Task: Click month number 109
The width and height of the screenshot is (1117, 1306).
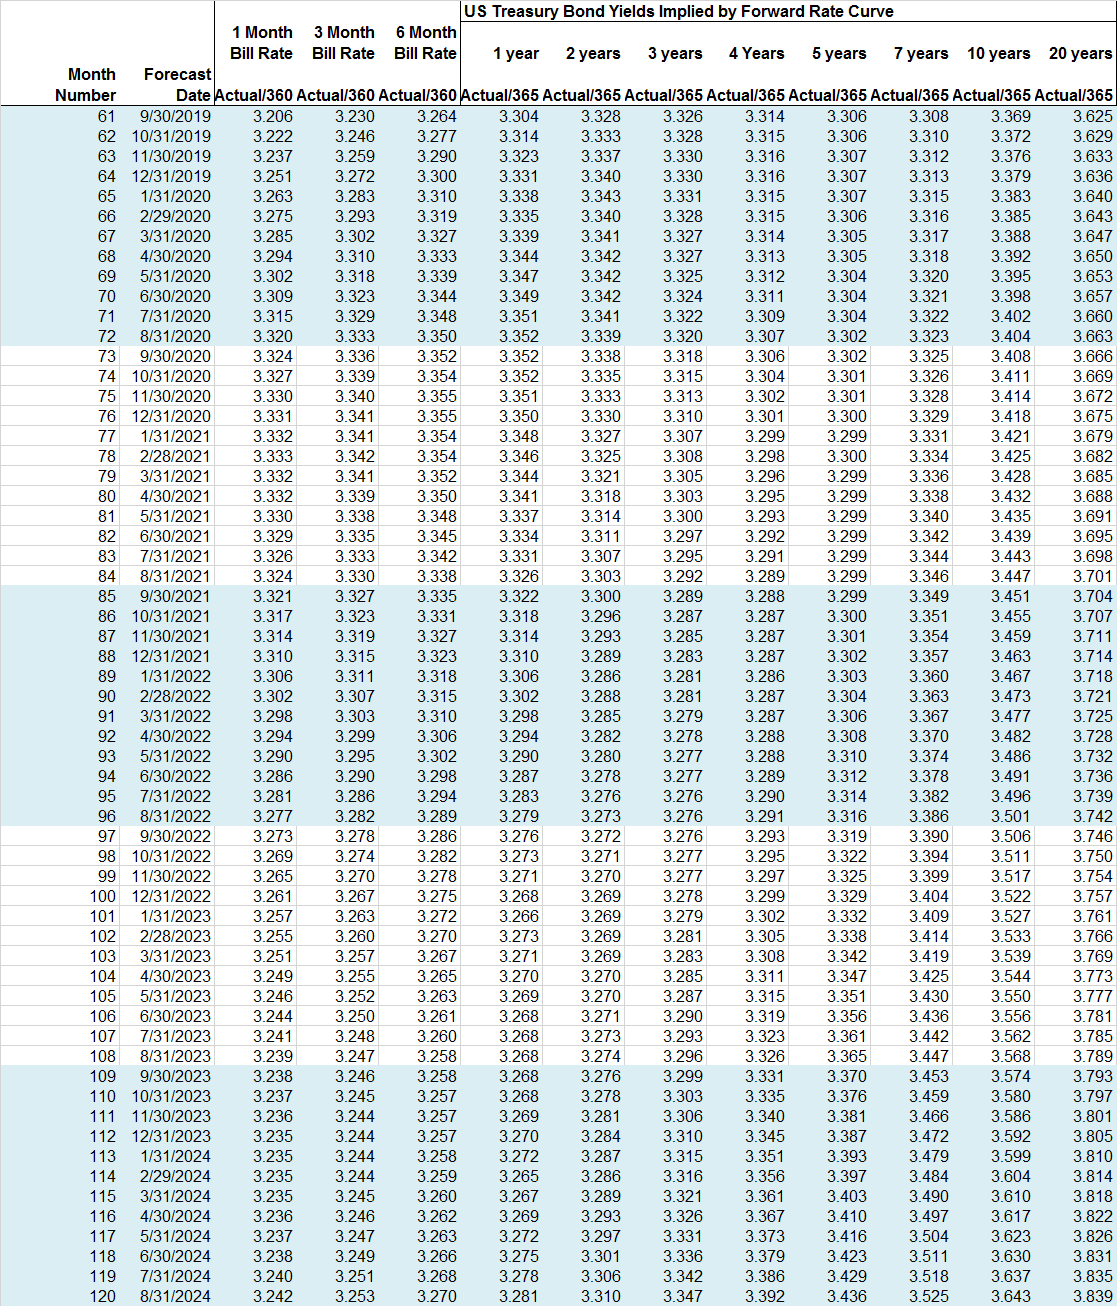Action: 102,1076
